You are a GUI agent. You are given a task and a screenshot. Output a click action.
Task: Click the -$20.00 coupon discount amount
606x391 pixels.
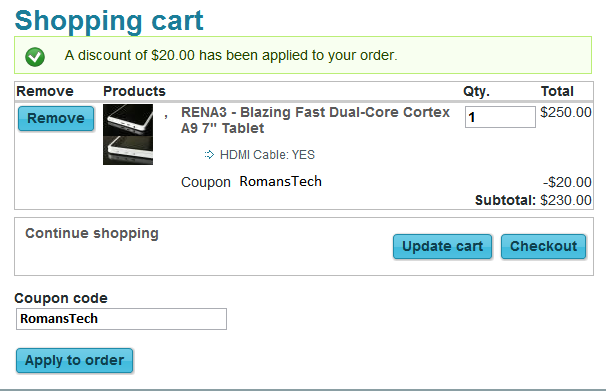click(x=567, y=182)
